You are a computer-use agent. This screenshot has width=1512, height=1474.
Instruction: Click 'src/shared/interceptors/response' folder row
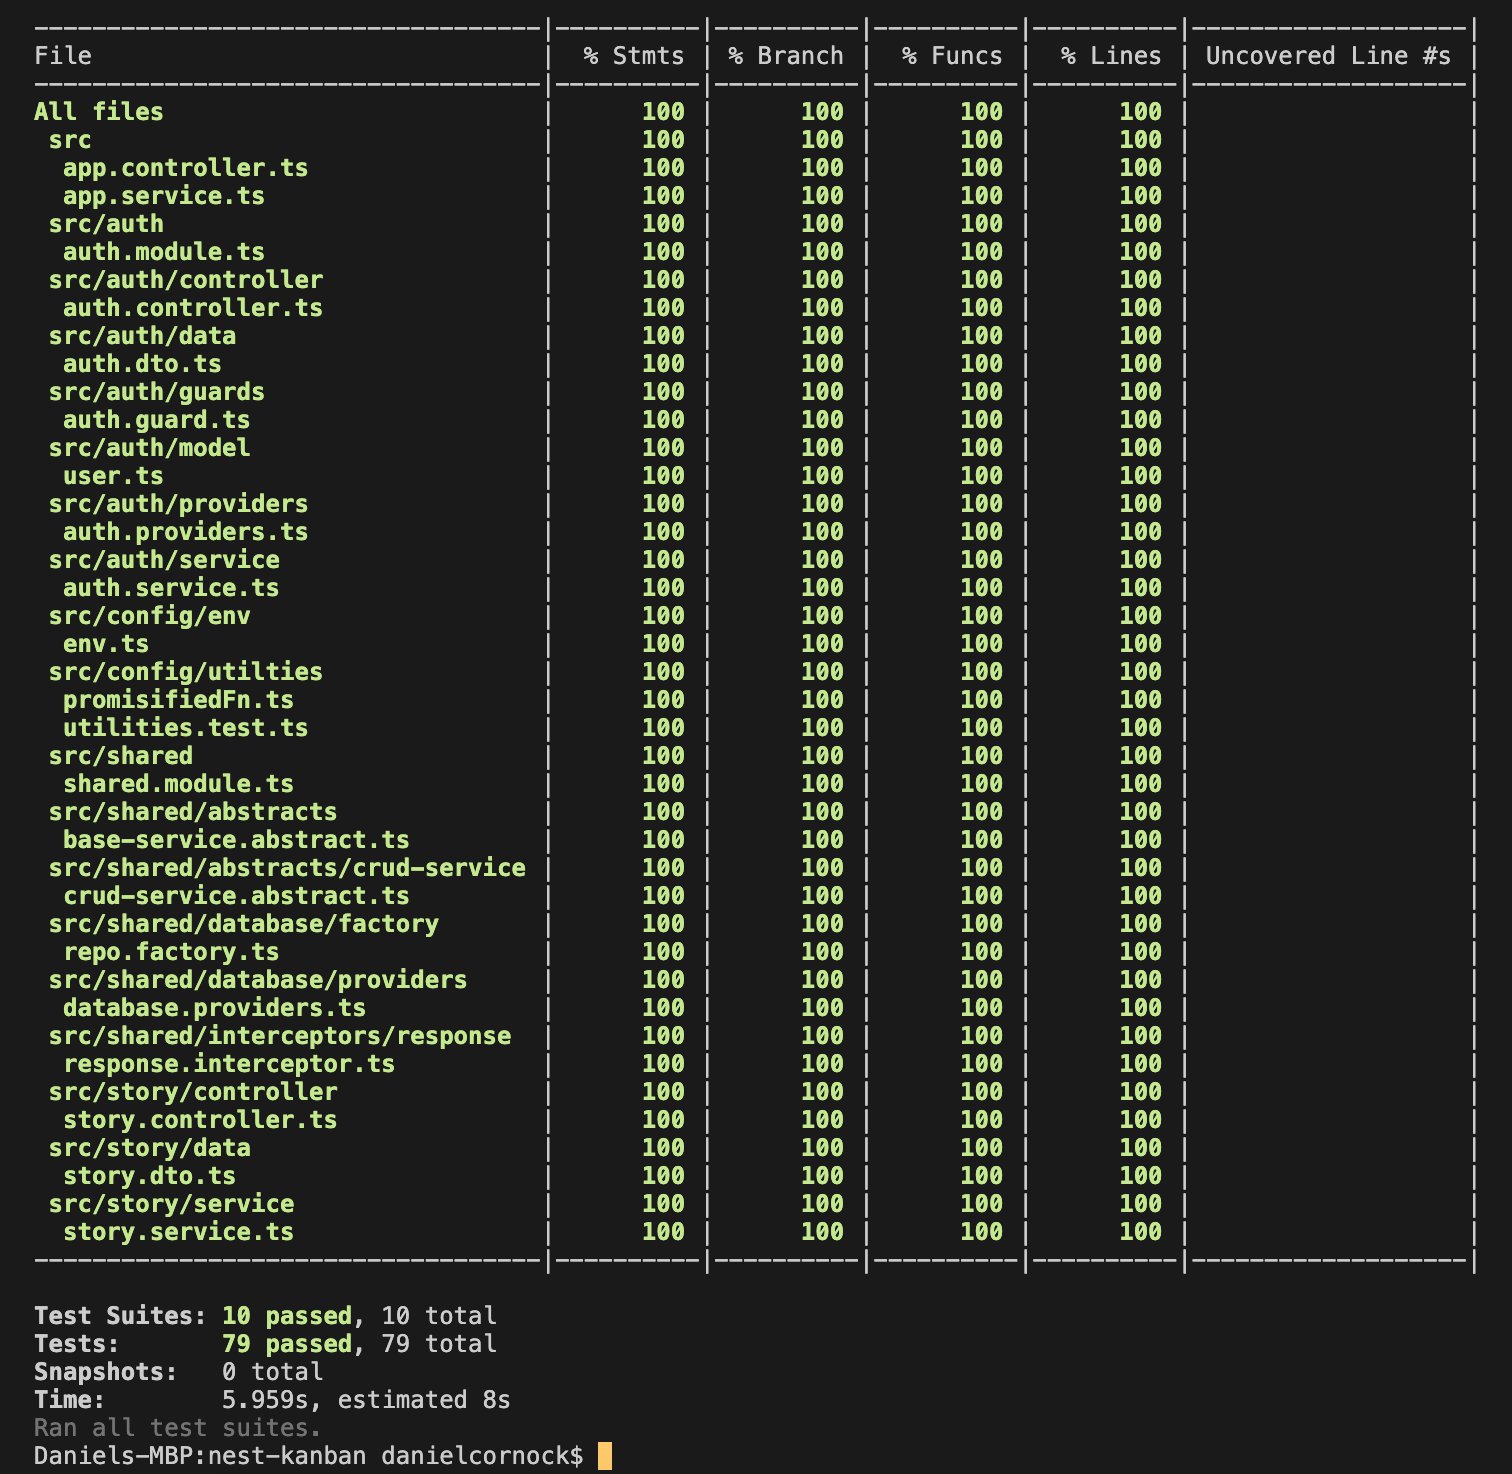tap(280, 1035)
